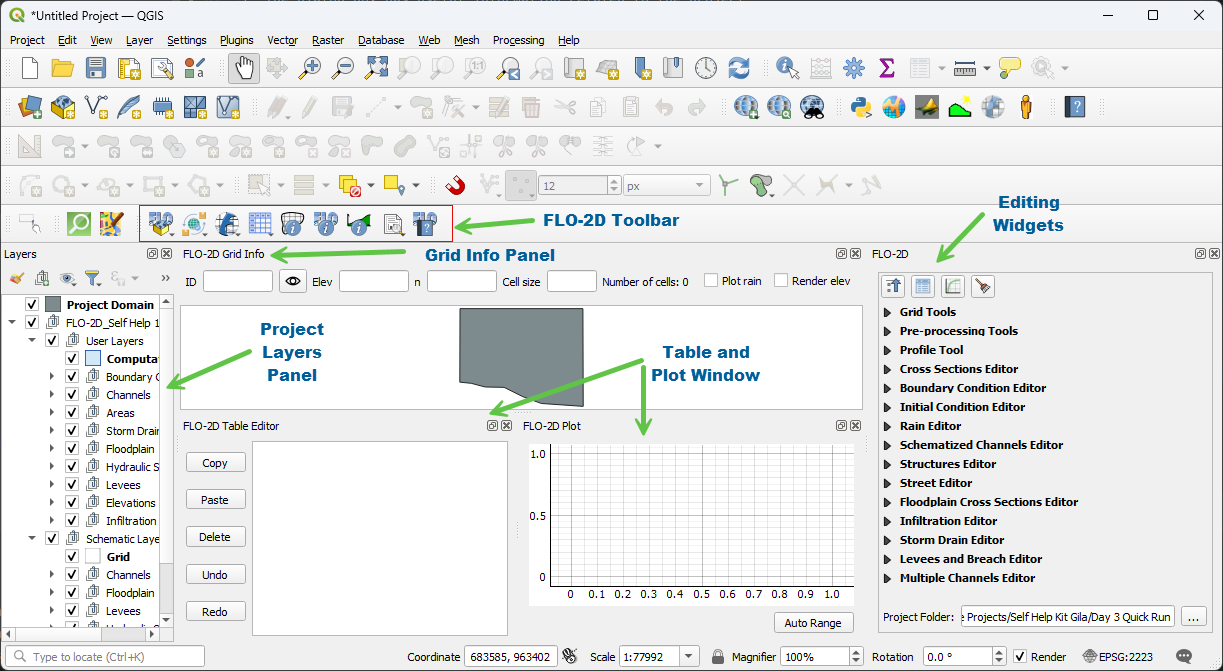Select the Pan Map hand tool
This screenshot has height=671, width=1223.
[243, 68]
